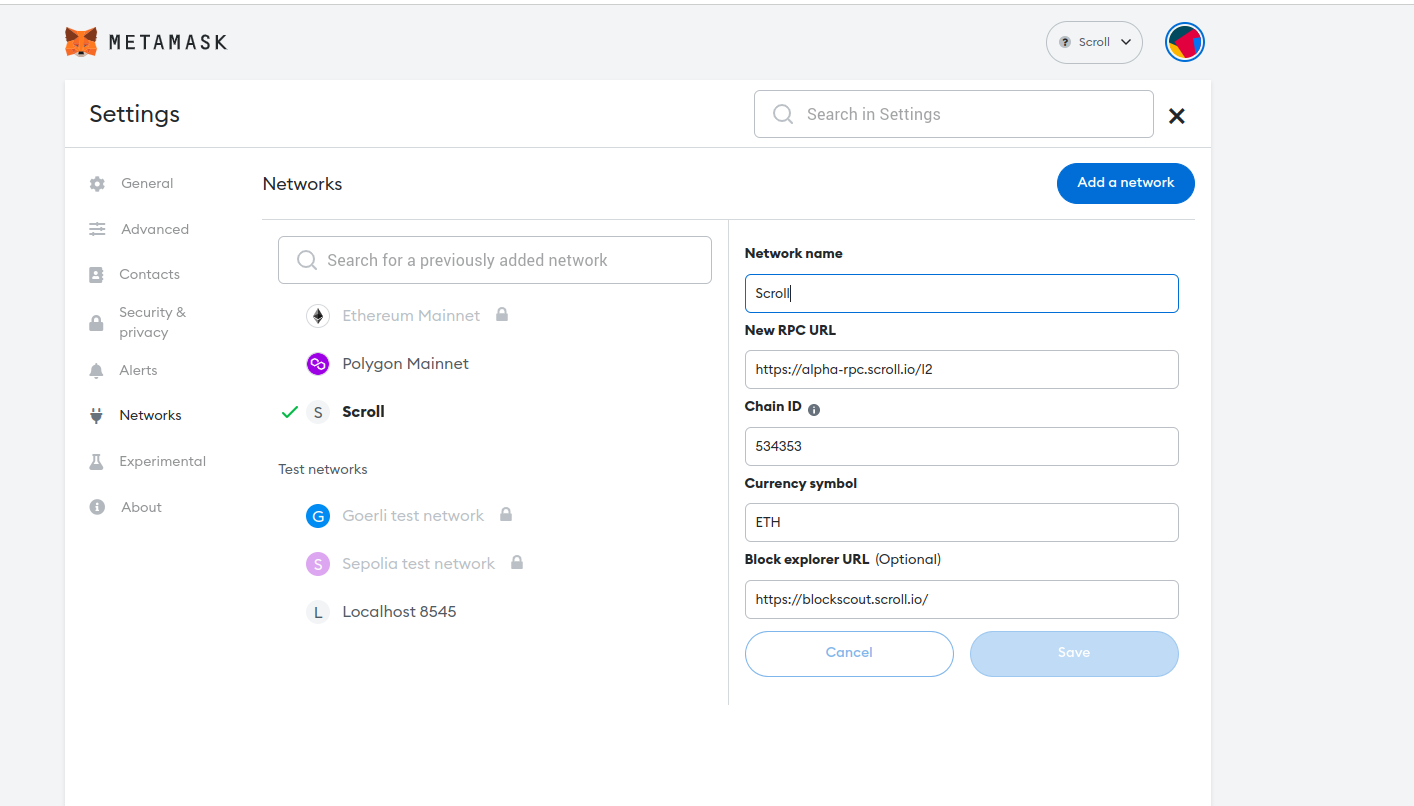
Task: Click the Contacts address book icon
Action: (x=96, y=274)
